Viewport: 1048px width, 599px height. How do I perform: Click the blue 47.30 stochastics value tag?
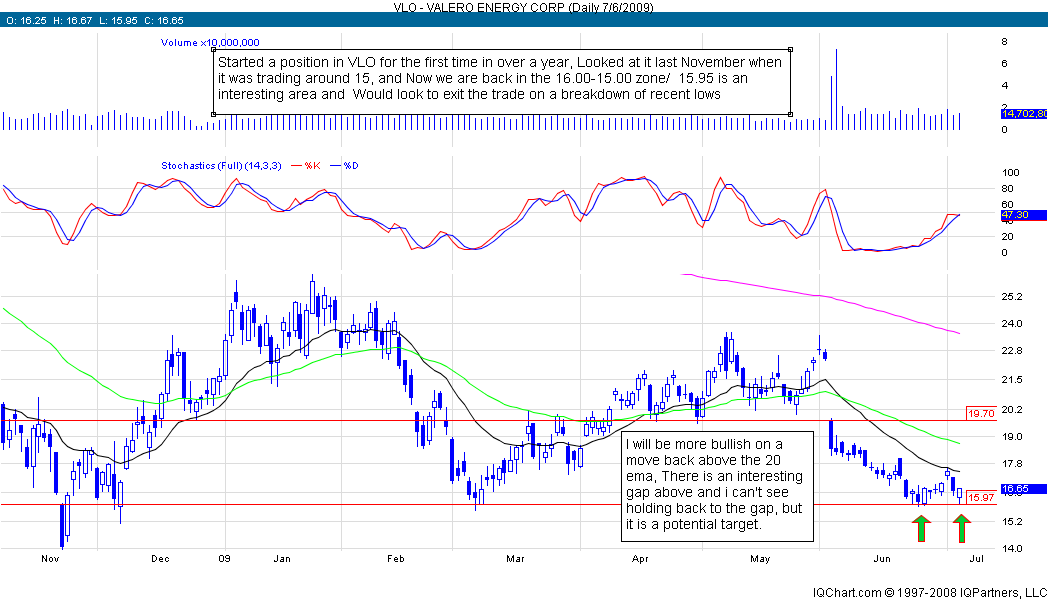(x=1023, y=215)
